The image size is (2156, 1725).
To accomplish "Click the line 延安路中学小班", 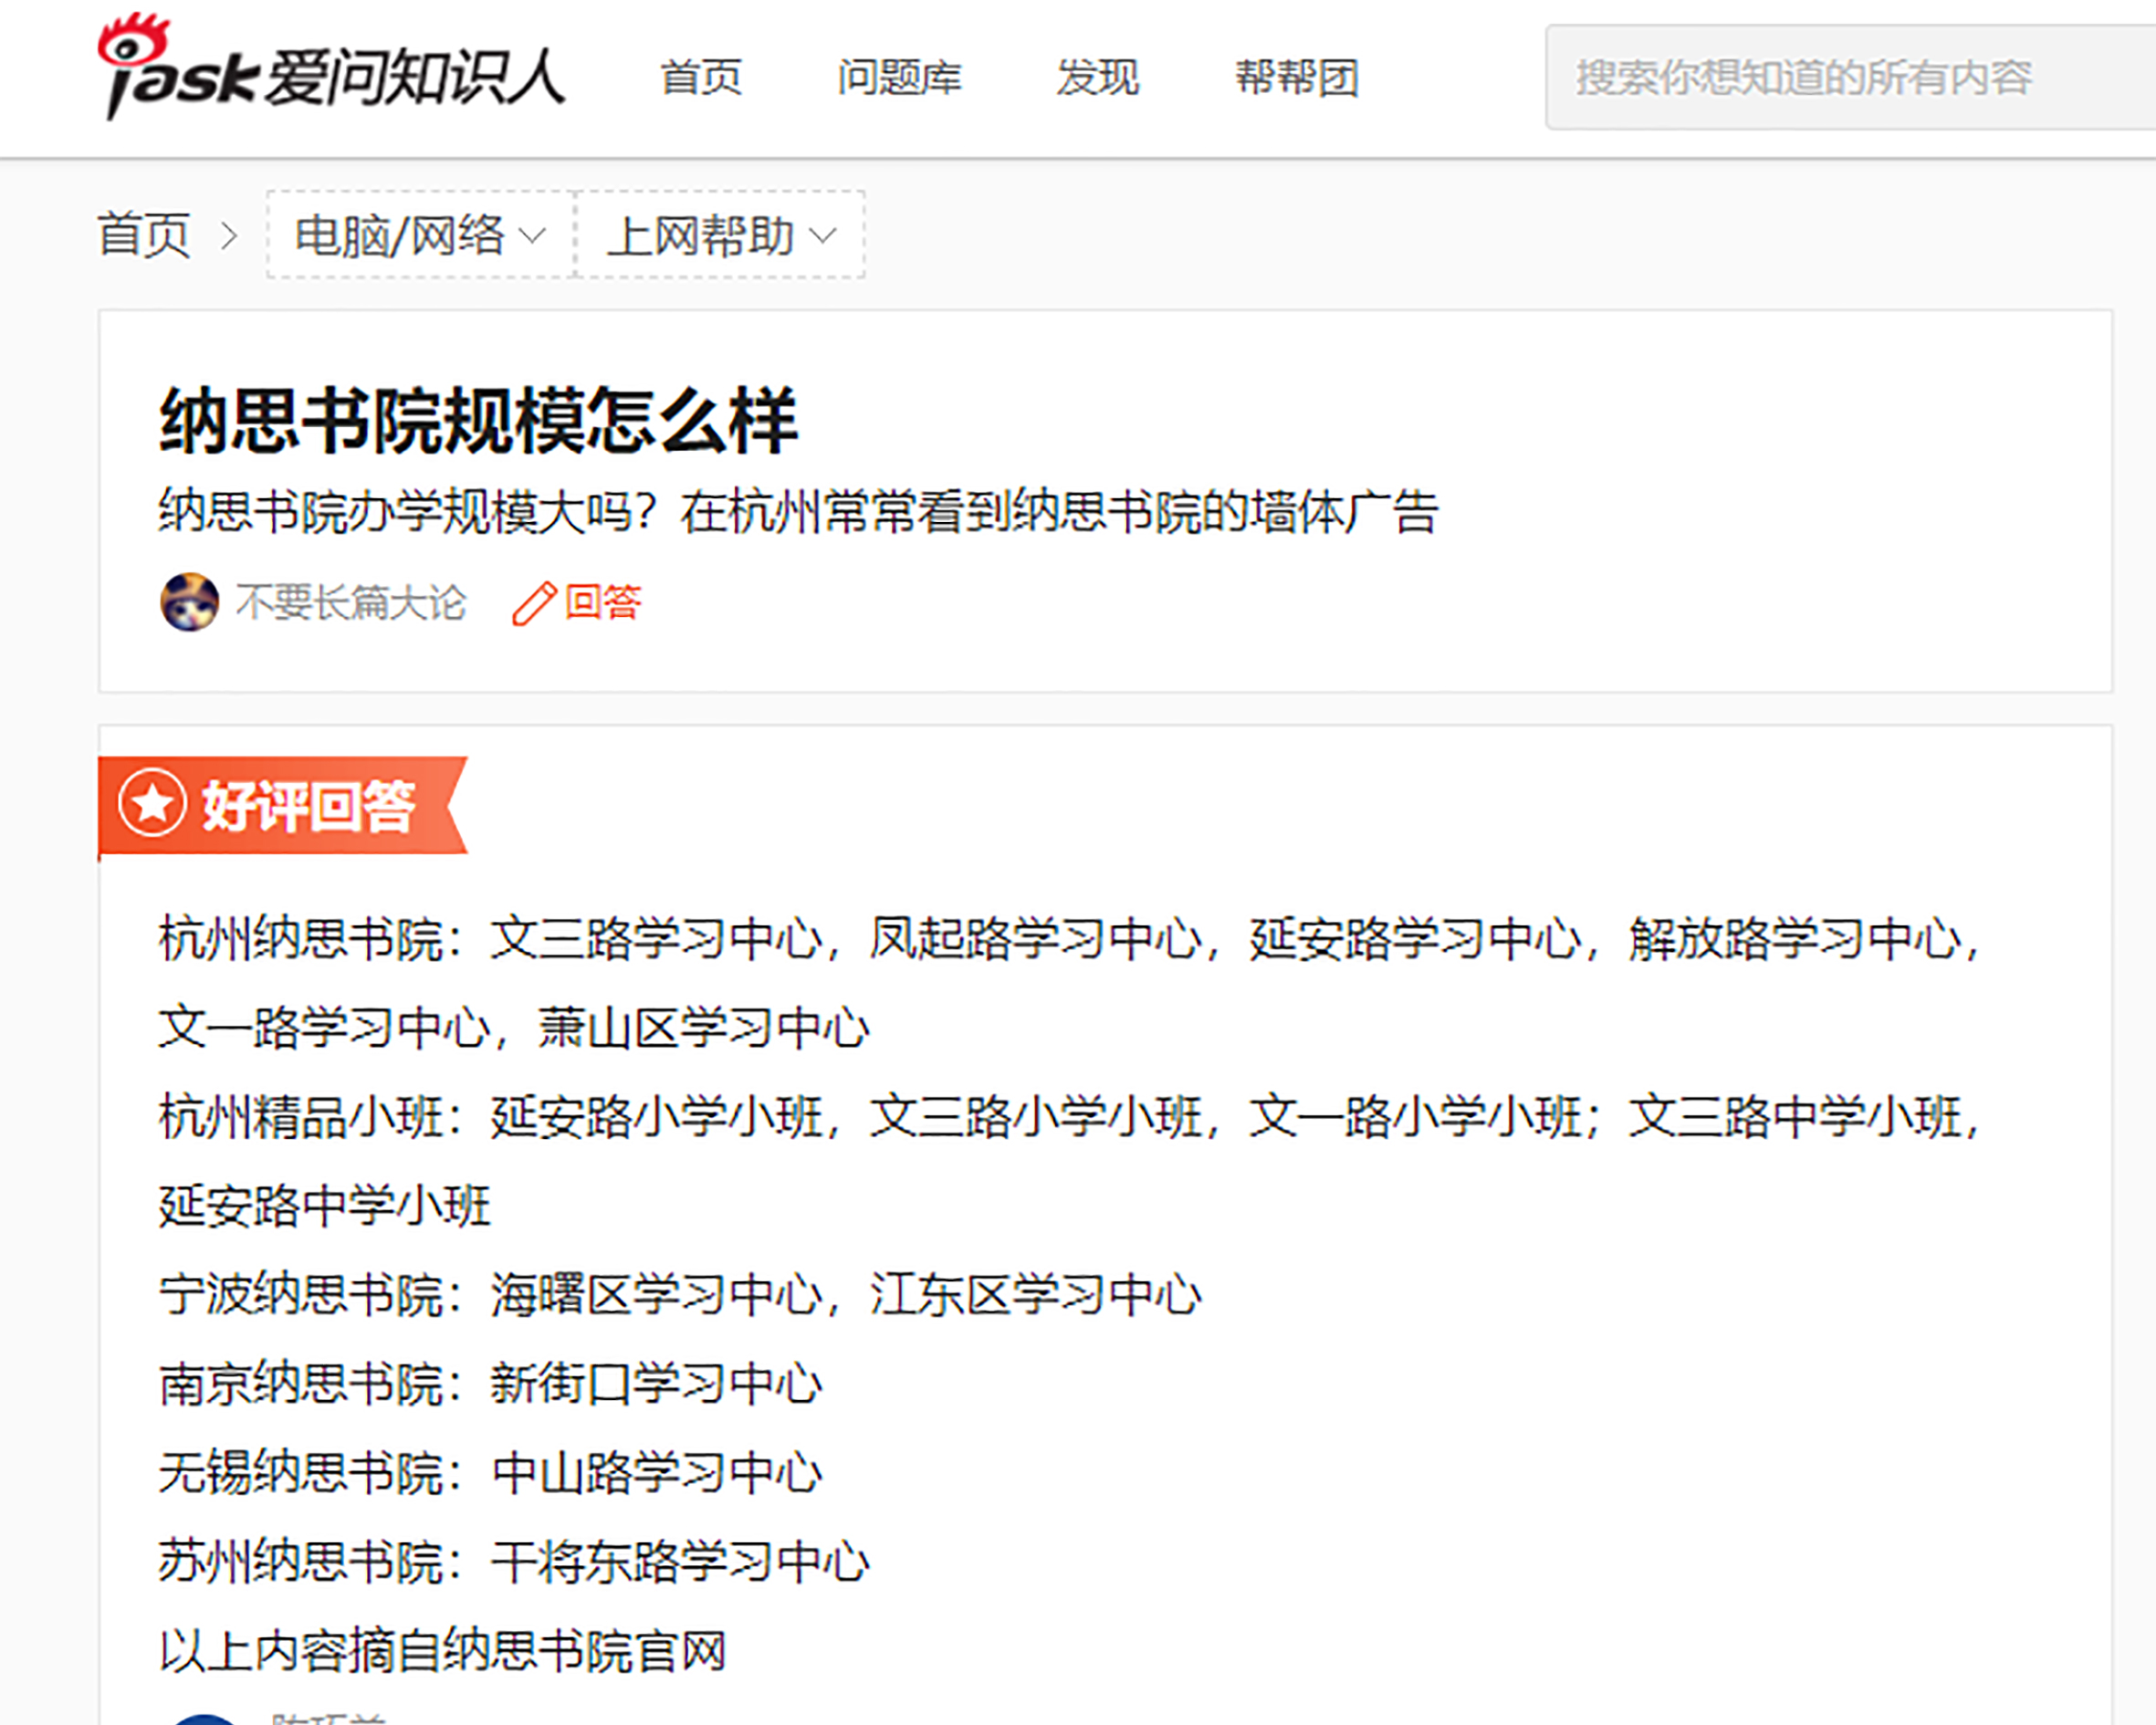I will click(324, 1205).
